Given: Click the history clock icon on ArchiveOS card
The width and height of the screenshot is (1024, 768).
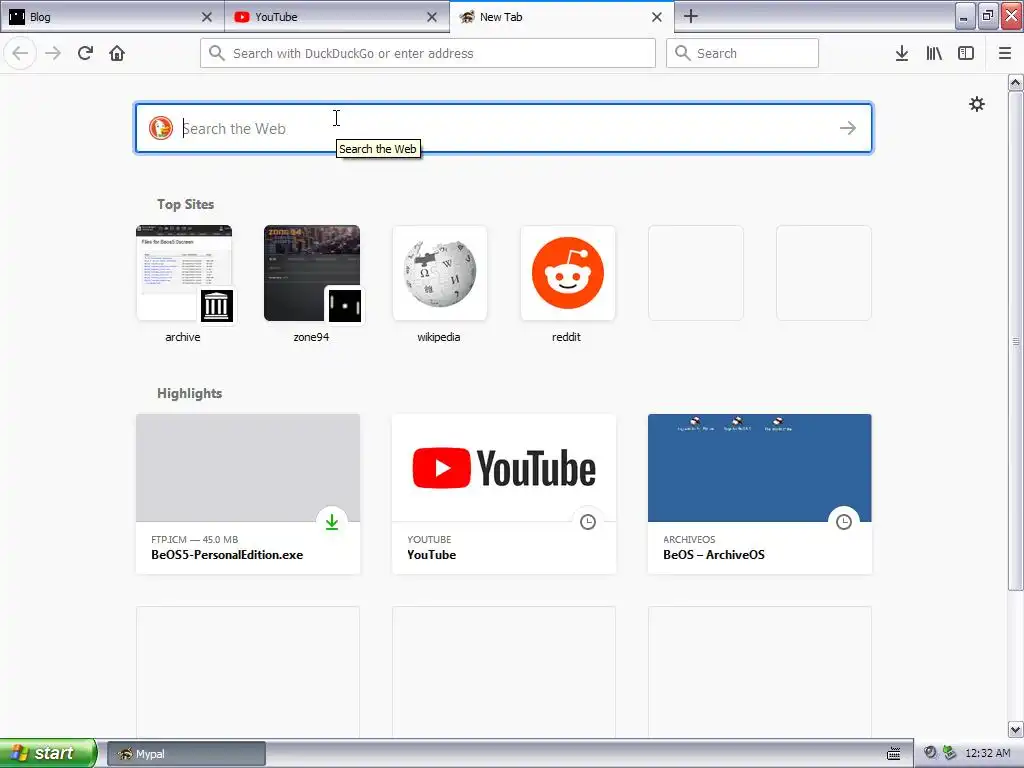Looking at the screenshot, I should pos(844,522).
